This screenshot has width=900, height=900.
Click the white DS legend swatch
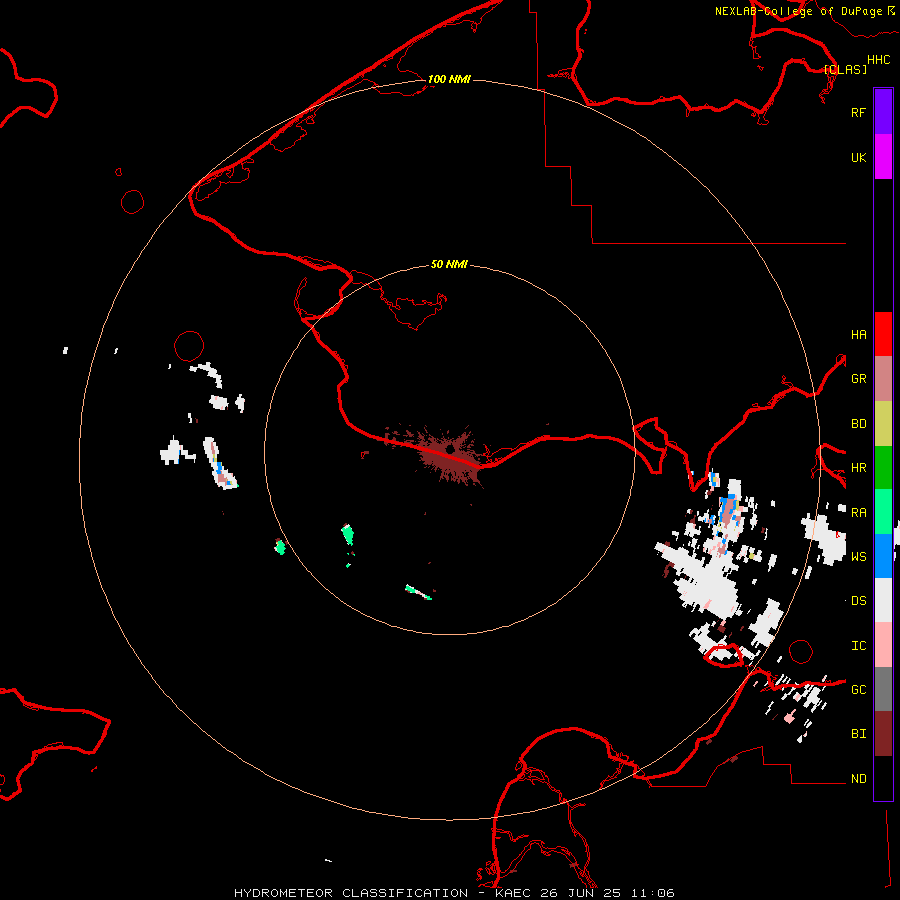tap(883, 600)
